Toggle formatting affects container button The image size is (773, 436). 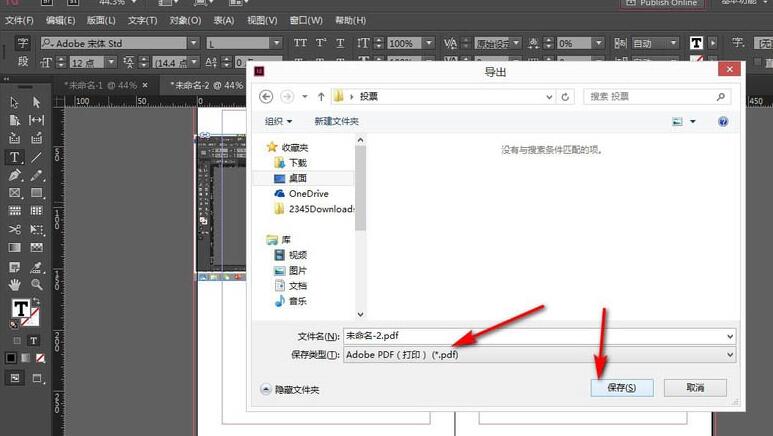coord(17,340)
